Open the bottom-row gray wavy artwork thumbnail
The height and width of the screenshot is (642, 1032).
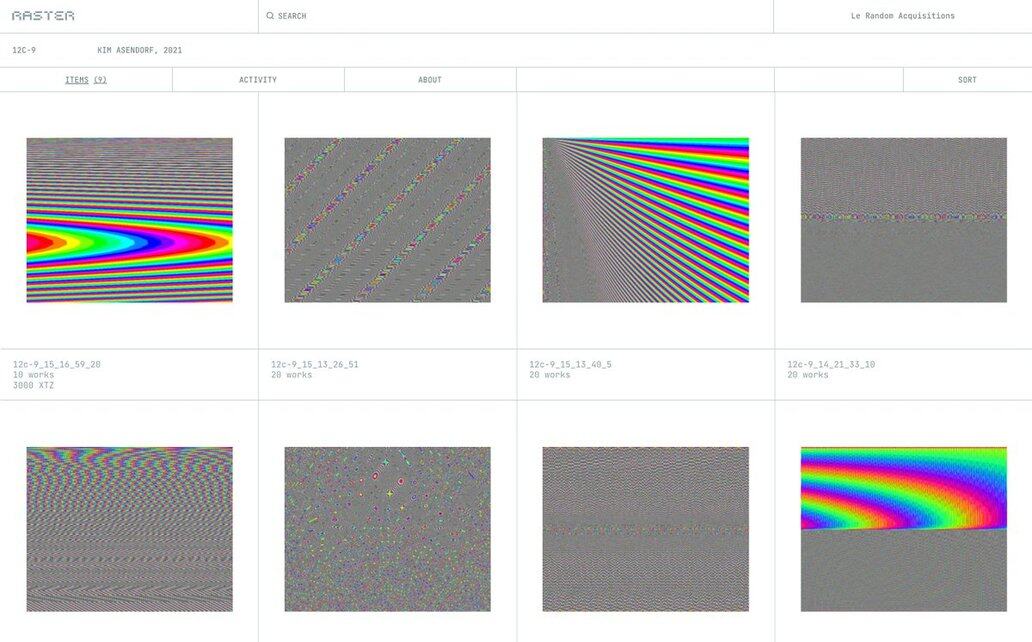[x=645, y=529]
